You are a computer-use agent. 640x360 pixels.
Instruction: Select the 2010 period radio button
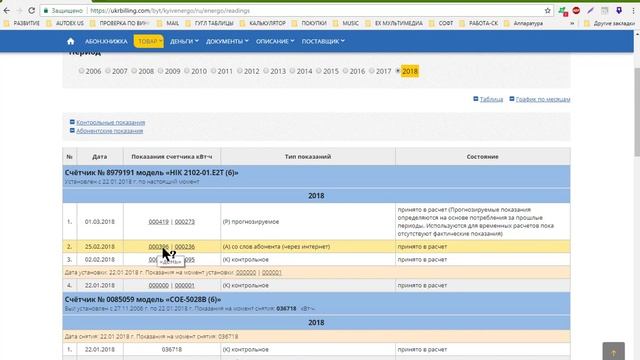(187, 71)
